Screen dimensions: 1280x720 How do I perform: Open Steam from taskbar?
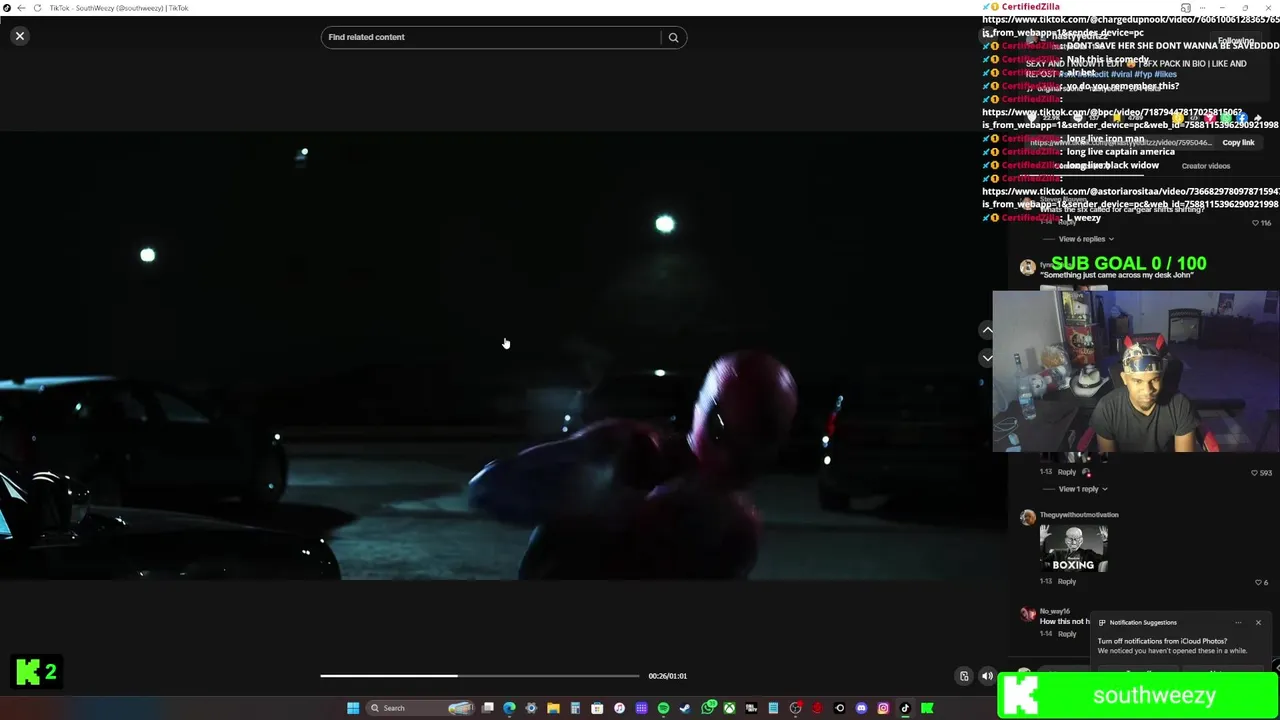(x=685, y=708)
